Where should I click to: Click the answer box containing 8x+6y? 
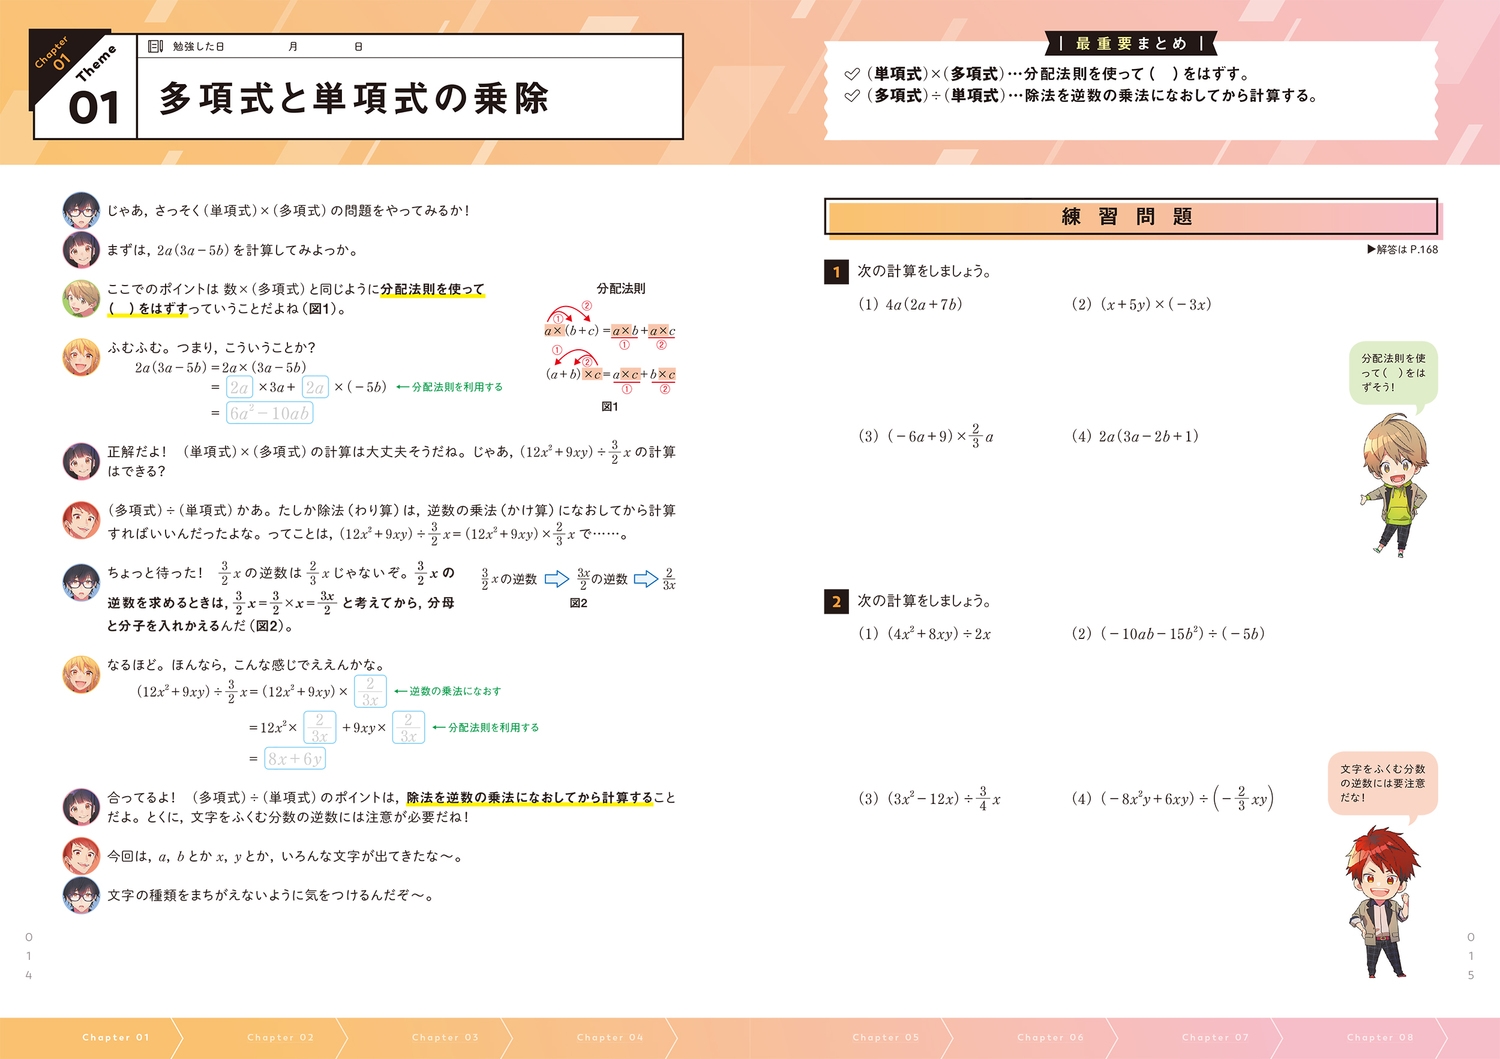click(x=295, y=759)
